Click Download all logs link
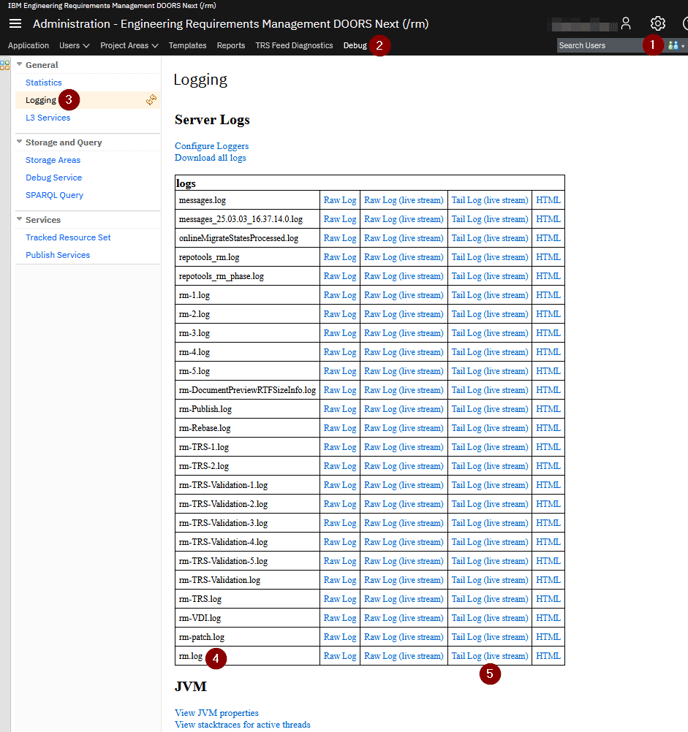The height and width of the screenshot is (732, 688). (210, 158)
